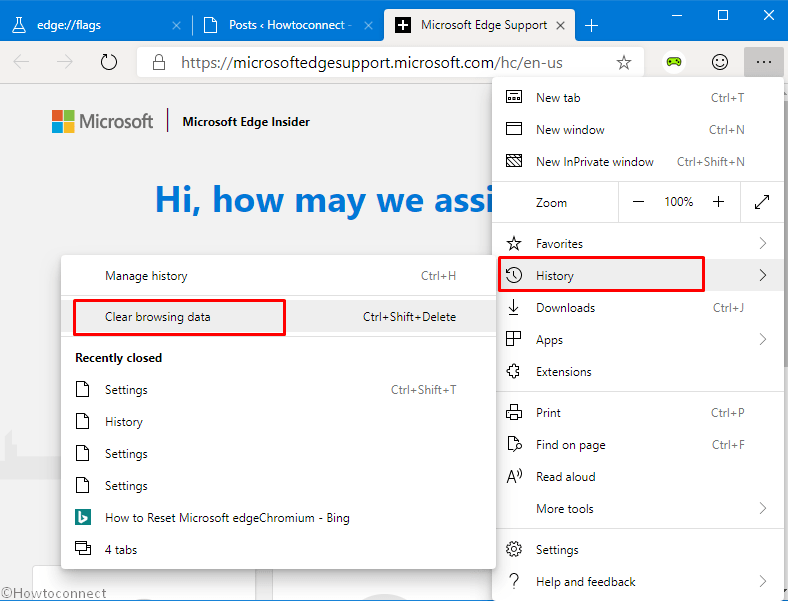Viewport: 788px width, 601px height.
Task: Open the Favorites menu item
Action: point(637,244)
